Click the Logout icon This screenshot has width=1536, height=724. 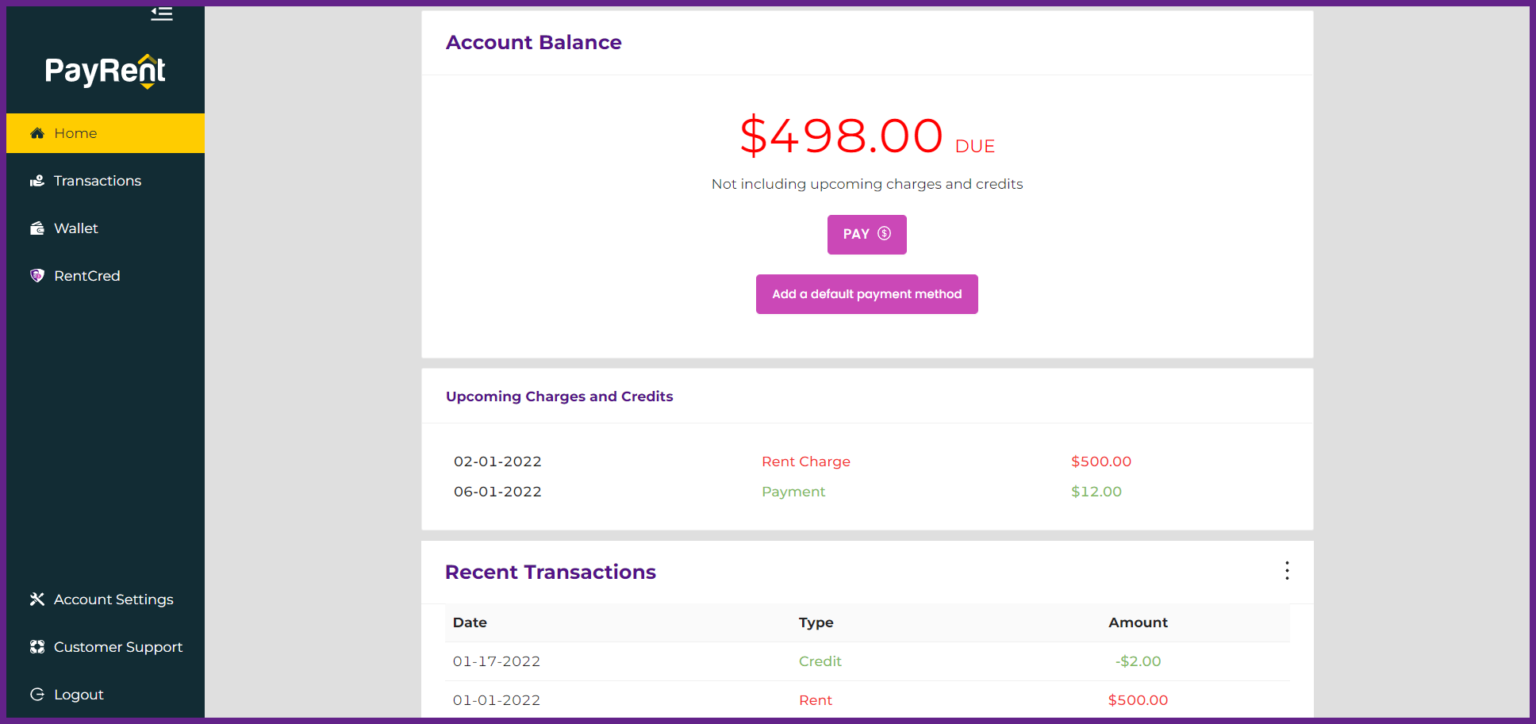(x=37, y=694)
